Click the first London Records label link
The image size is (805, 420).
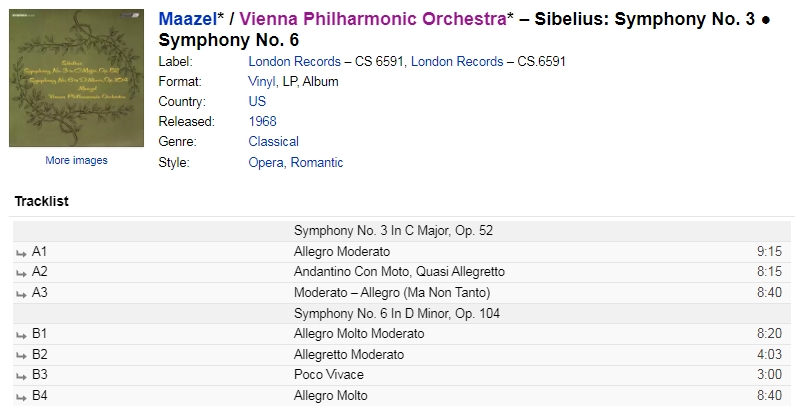295,62
